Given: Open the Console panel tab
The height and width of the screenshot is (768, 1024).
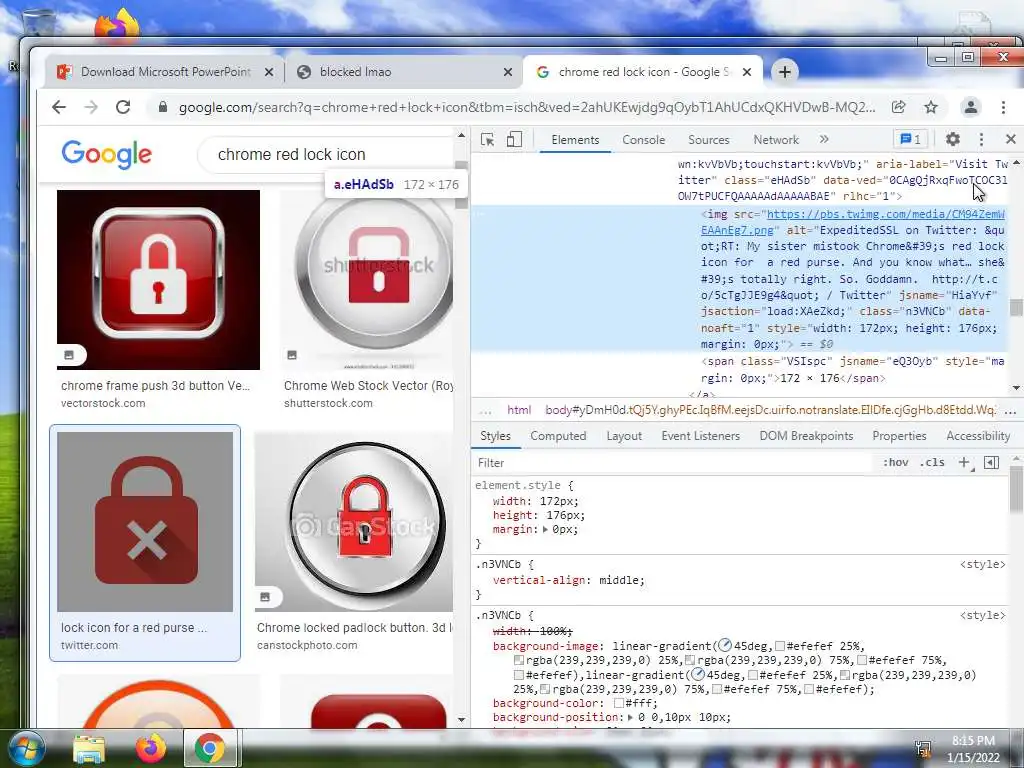Looking at the screenshot, I should [643, 140].
